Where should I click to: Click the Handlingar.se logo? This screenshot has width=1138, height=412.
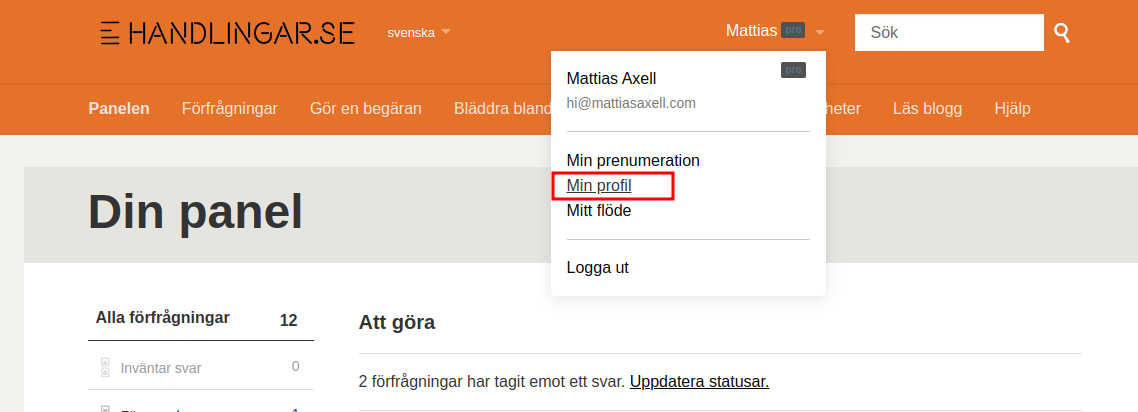pos(228,32)
